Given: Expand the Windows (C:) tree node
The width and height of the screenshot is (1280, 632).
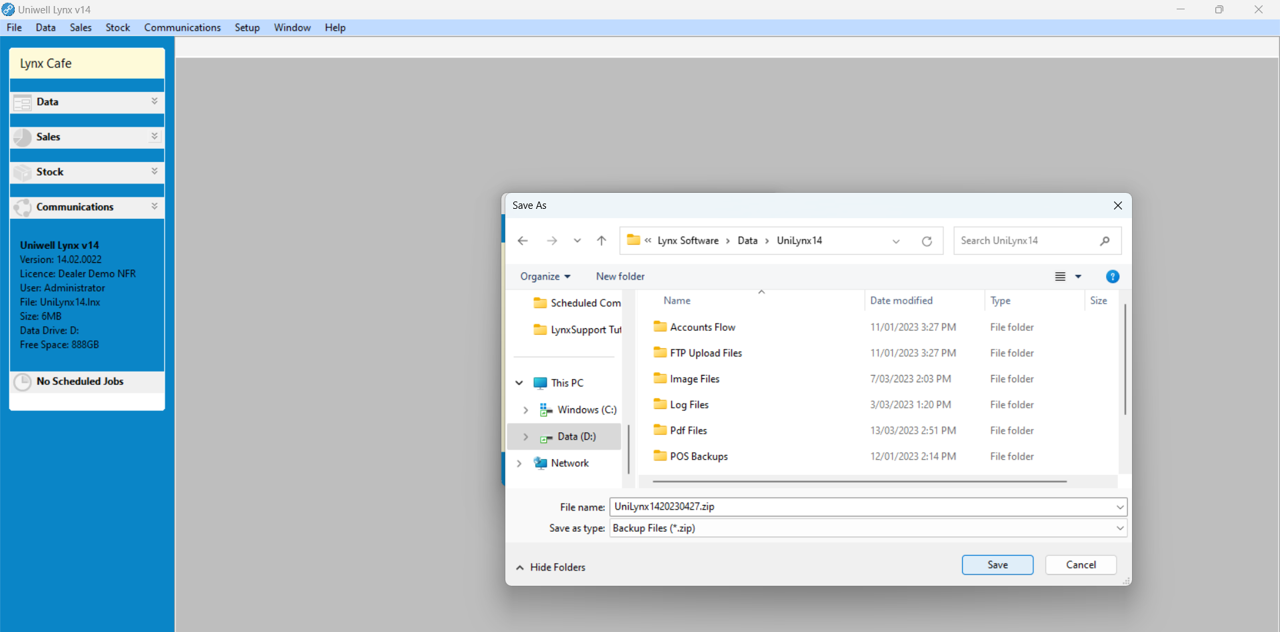Looking at the screenshot, I should tap(526, 410).
